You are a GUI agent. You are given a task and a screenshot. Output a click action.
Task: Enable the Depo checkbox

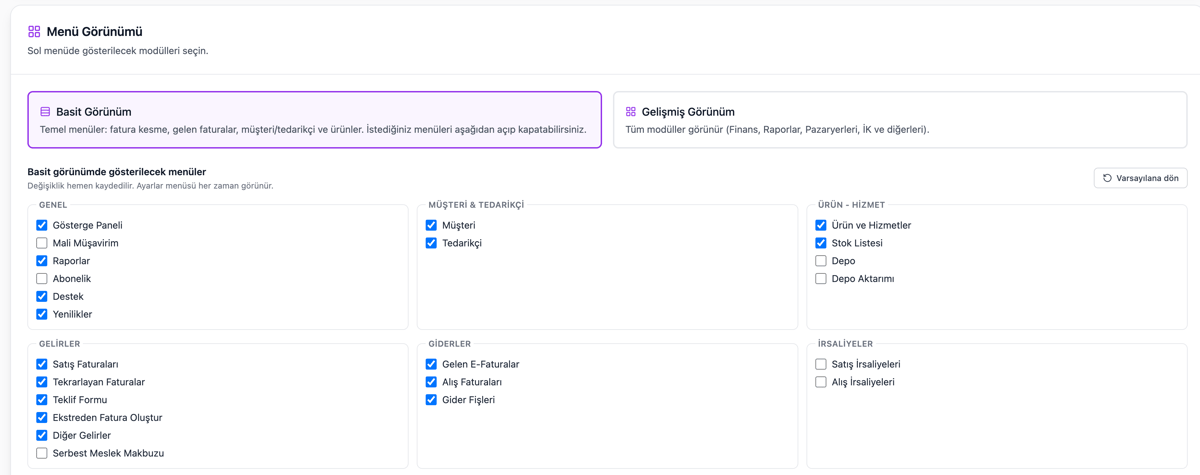tap(821, 261)
